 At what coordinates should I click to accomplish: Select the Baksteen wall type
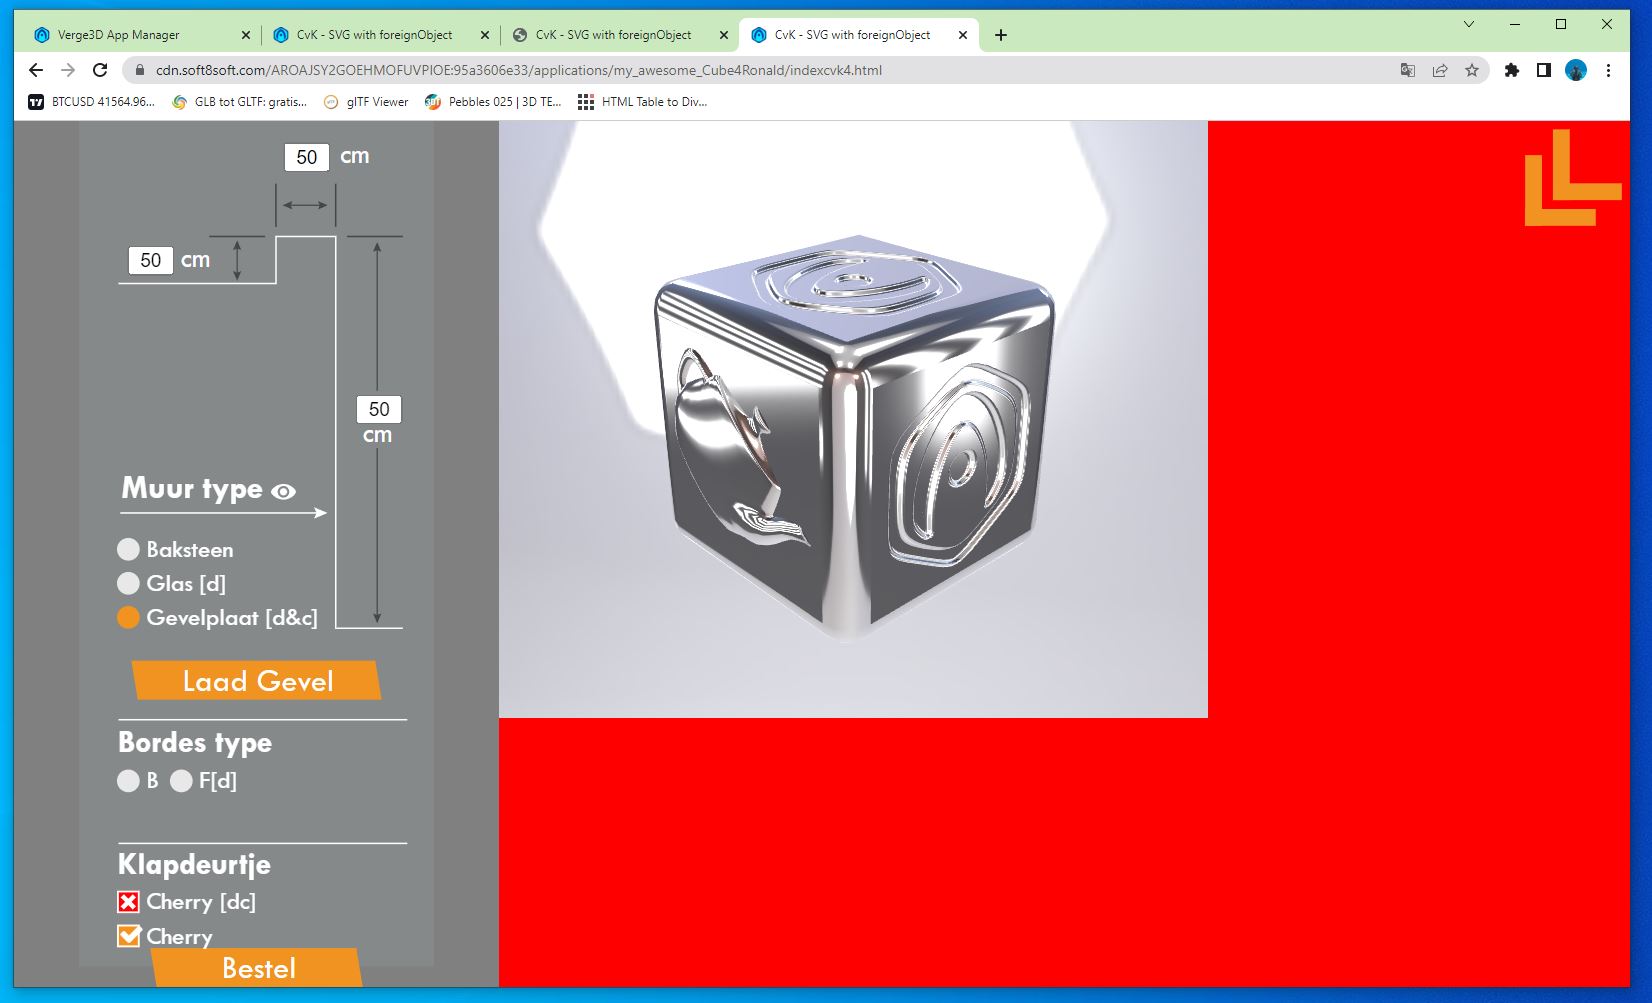(x=128, y=549)
